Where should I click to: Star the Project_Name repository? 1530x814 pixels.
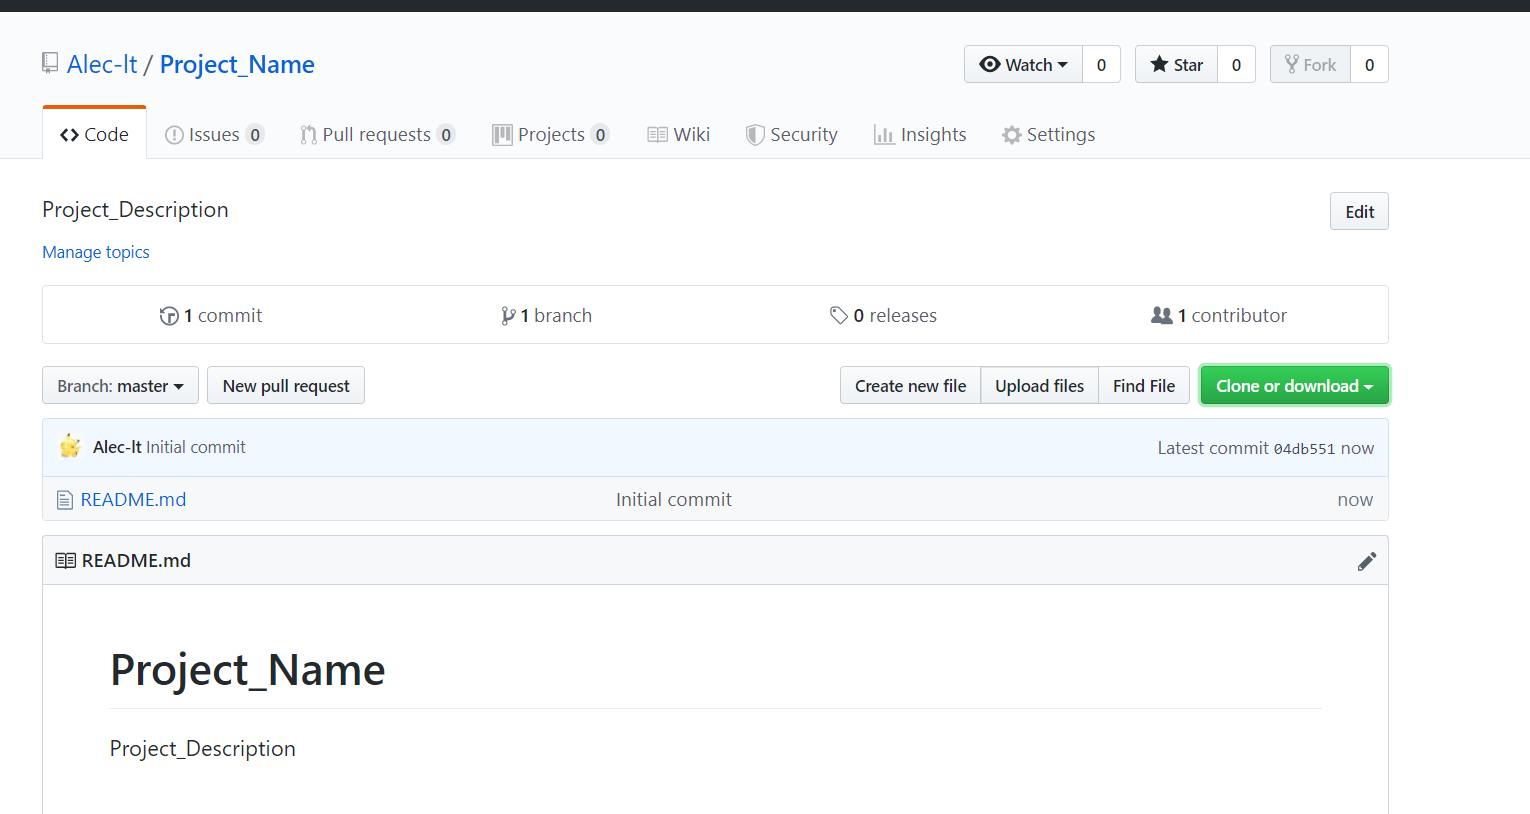click(x=1176, y=65)
